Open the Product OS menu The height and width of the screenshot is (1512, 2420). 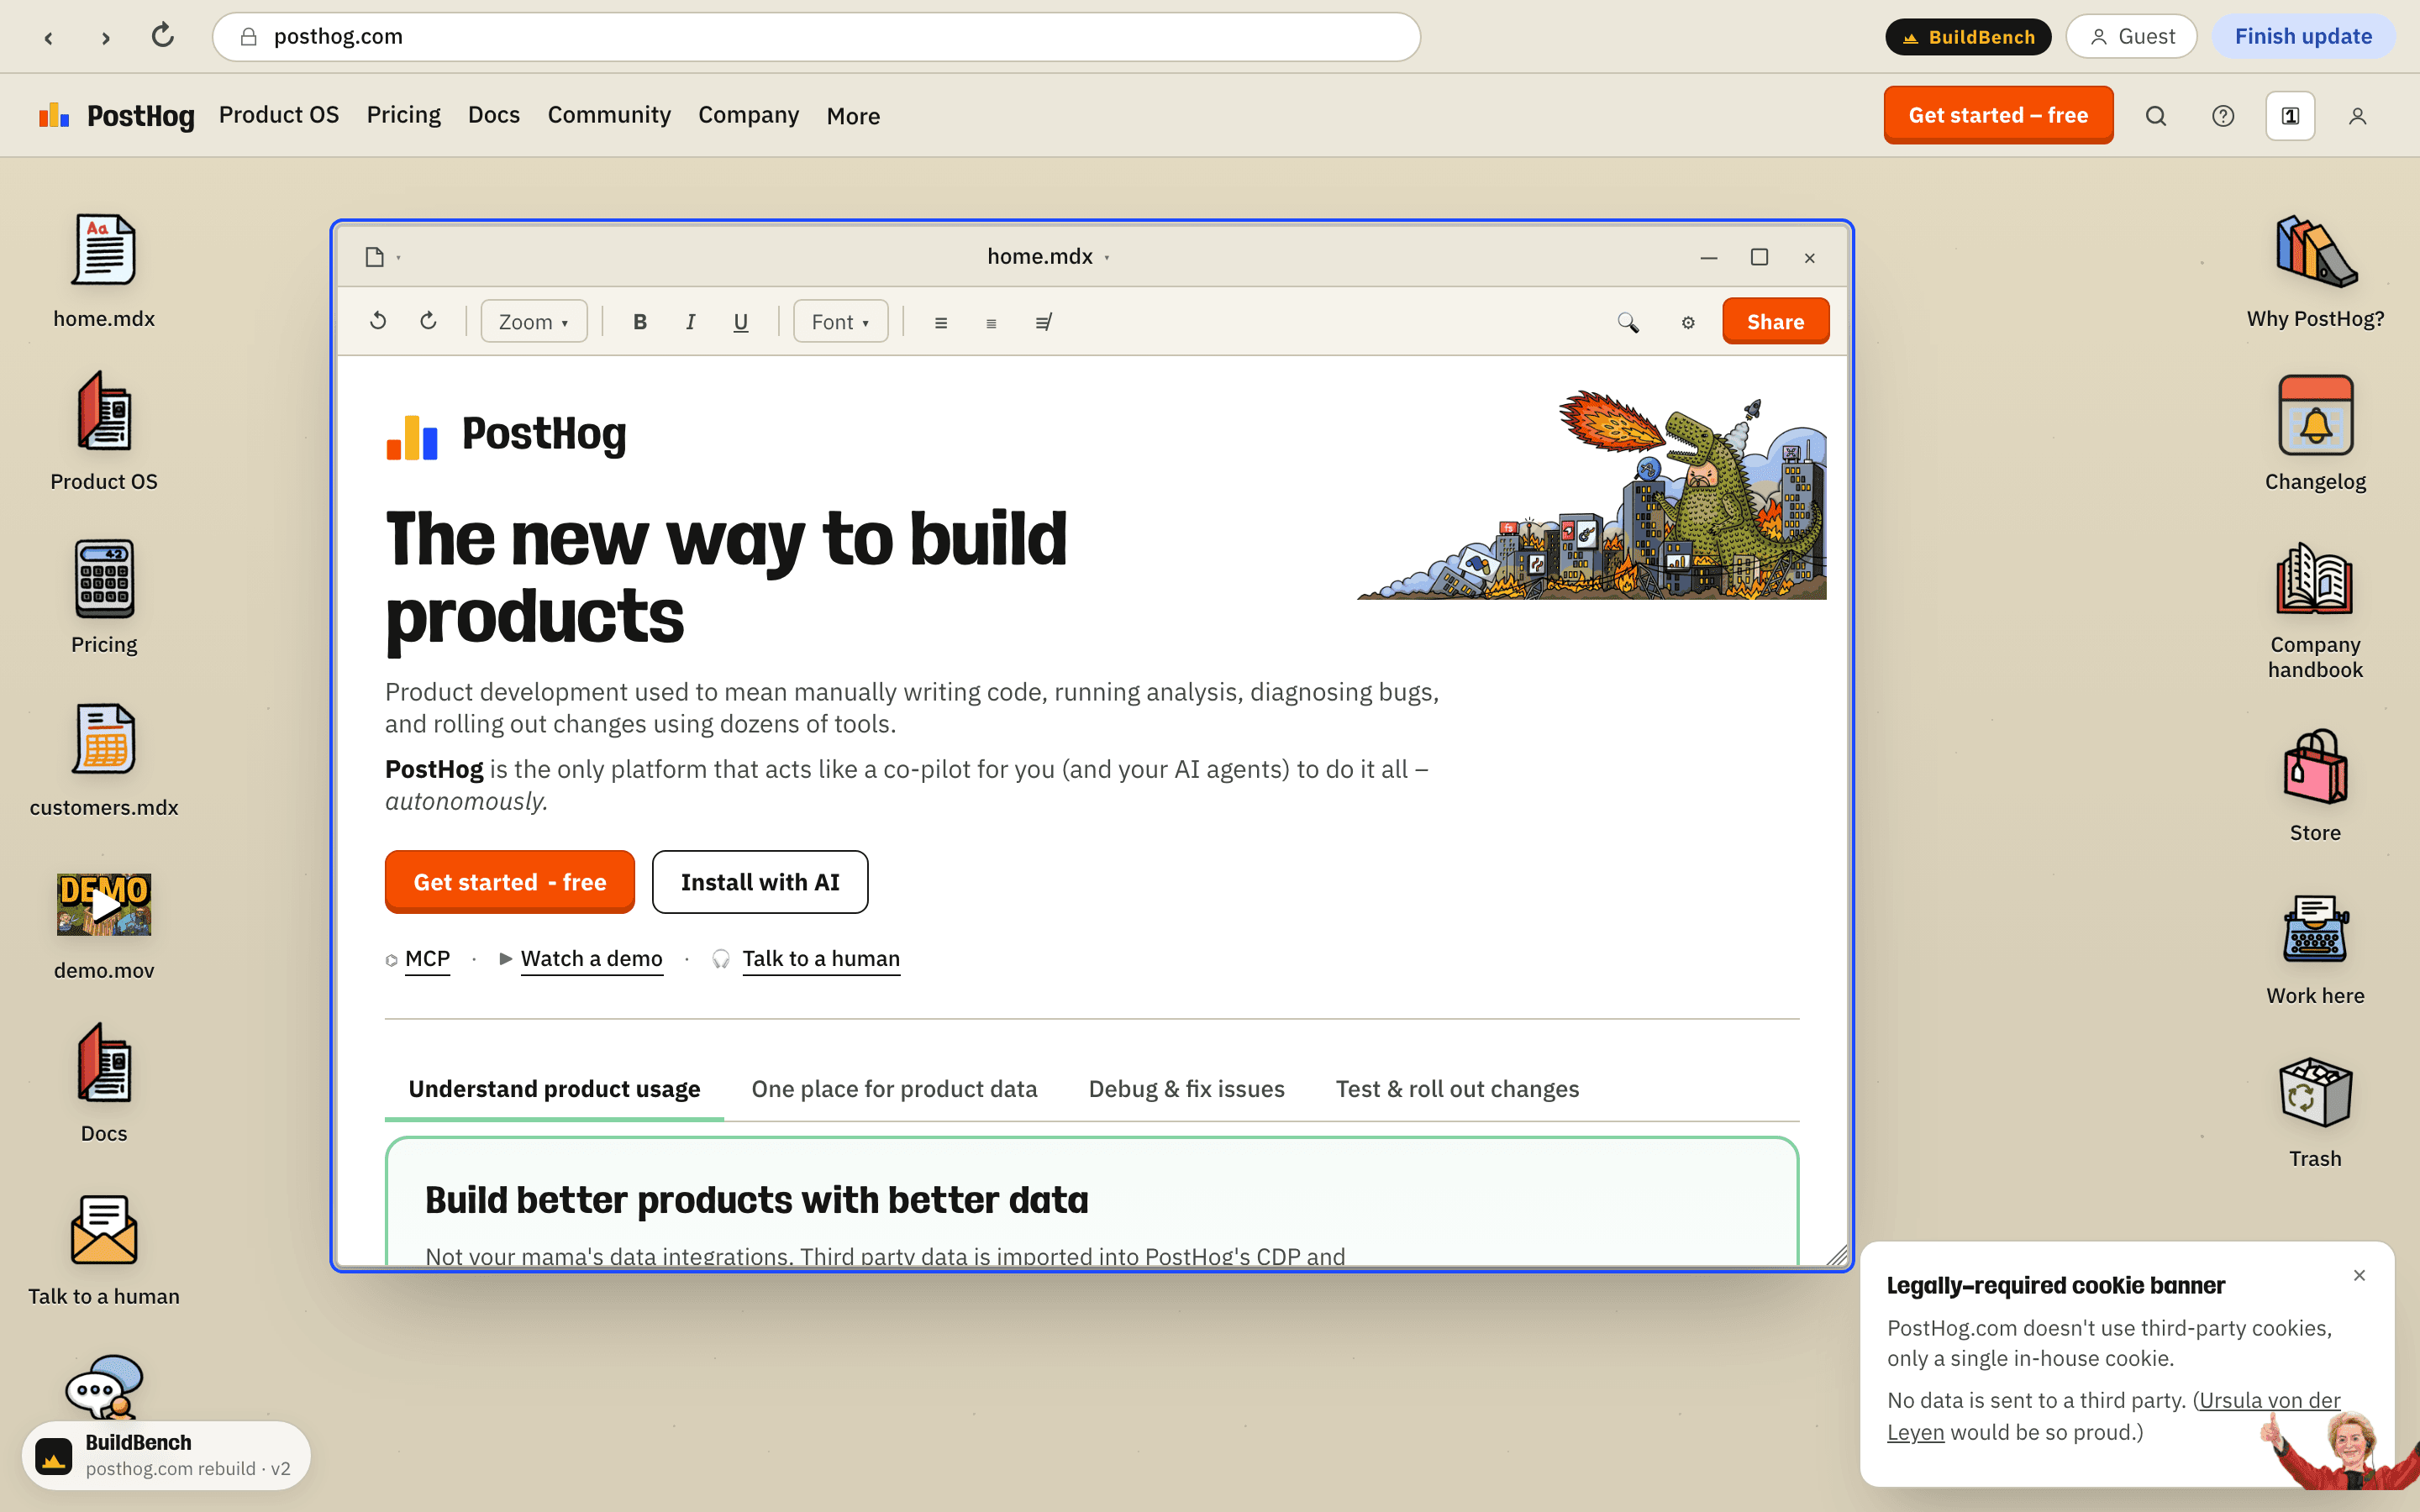[x=279, y=115]
